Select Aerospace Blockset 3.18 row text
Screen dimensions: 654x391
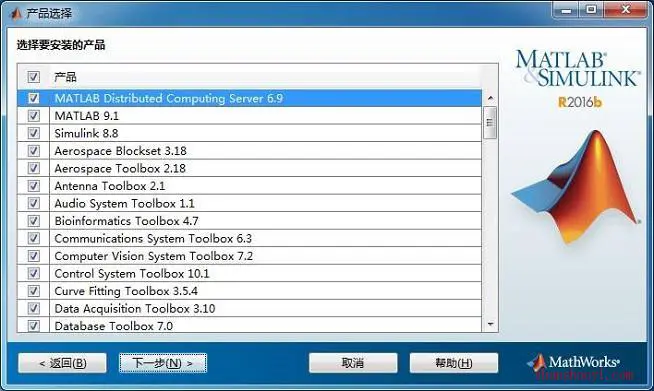tap(121, 151)
